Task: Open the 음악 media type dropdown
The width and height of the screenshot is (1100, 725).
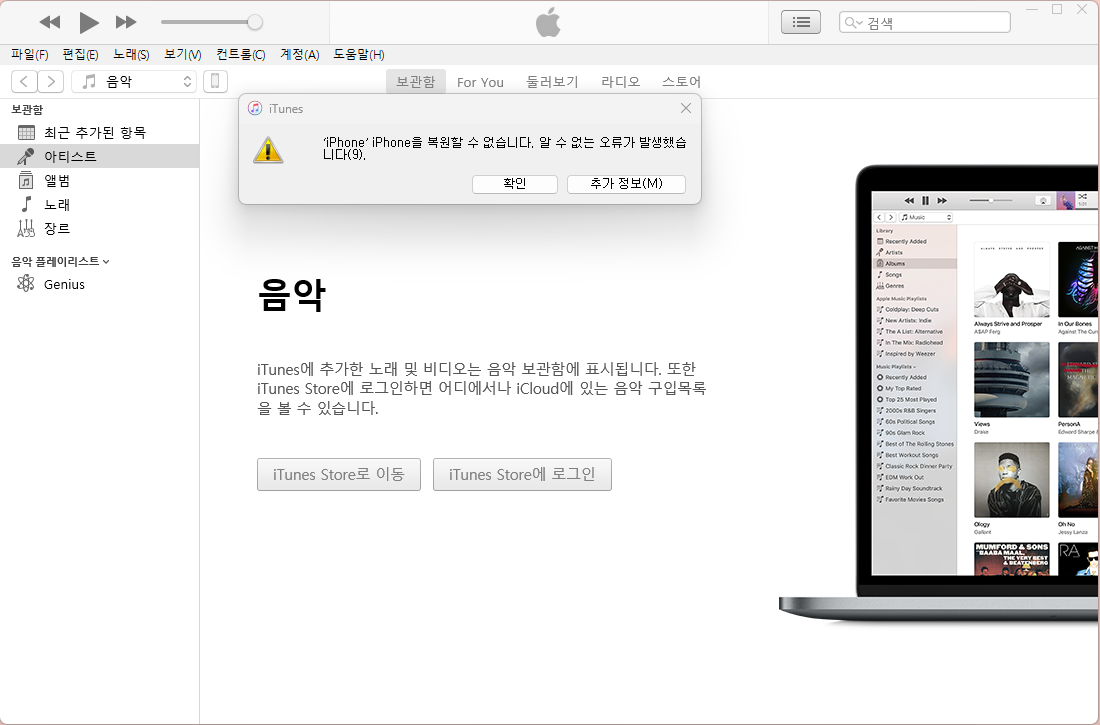Action: point(133,81)
